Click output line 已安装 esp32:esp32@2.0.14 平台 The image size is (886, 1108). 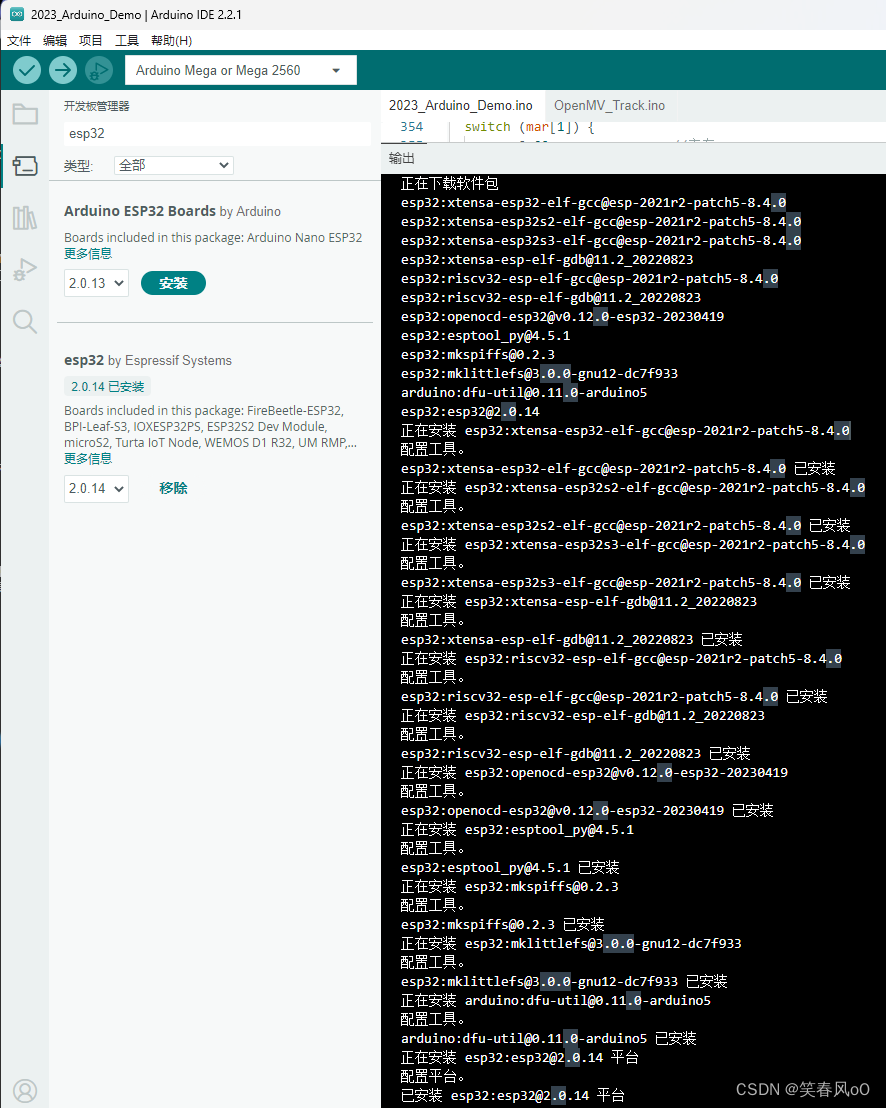(x=512, y=1096)
